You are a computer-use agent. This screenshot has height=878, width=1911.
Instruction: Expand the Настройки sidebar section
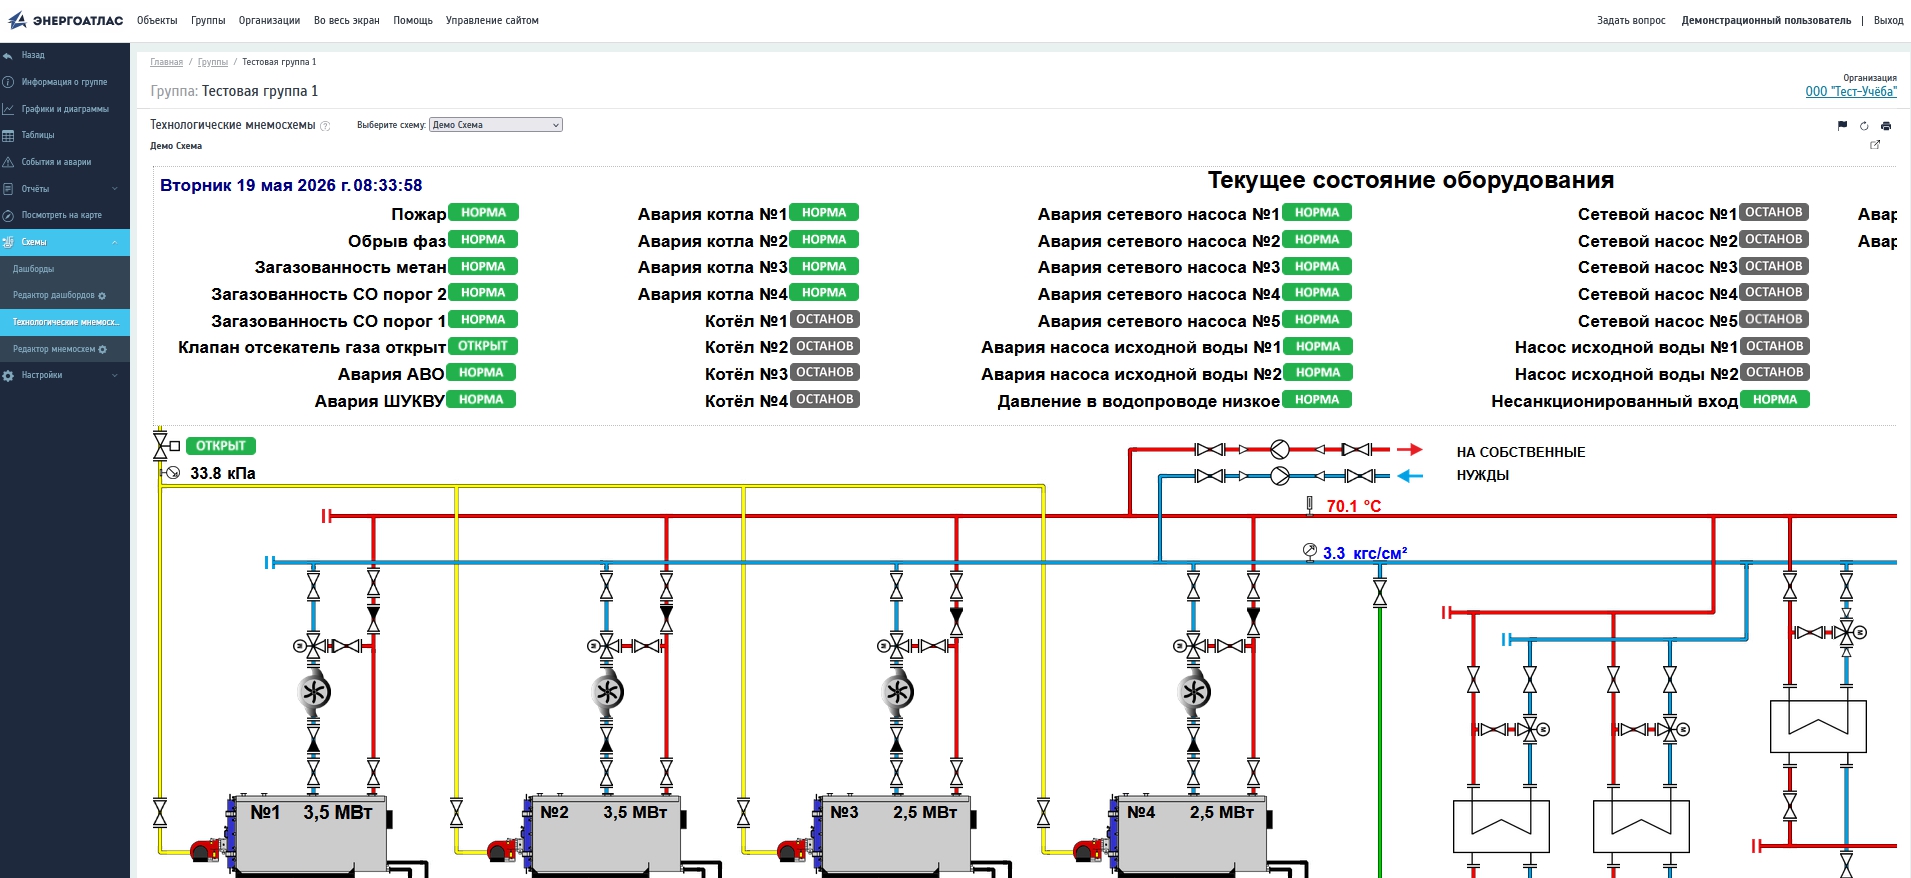[x=65, y=375]
